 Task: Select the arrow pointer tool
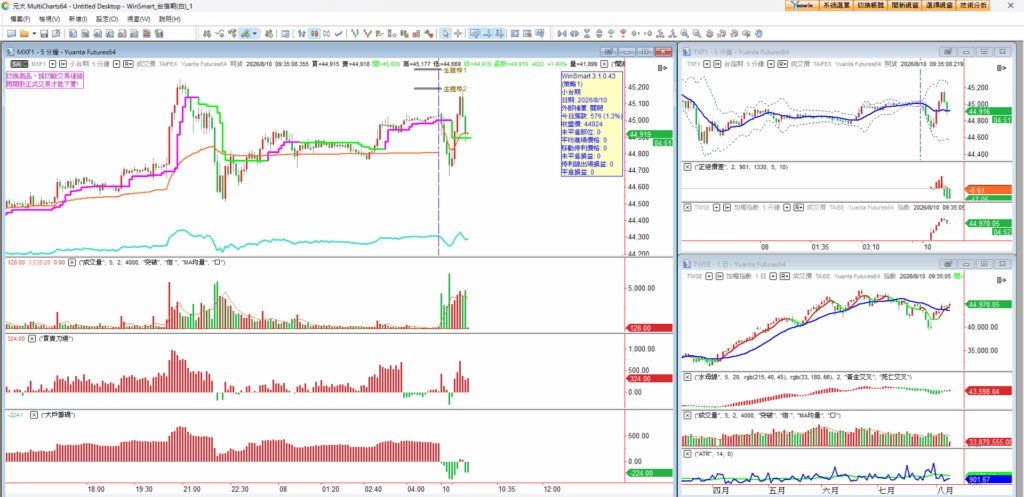[x=445, y=33]
